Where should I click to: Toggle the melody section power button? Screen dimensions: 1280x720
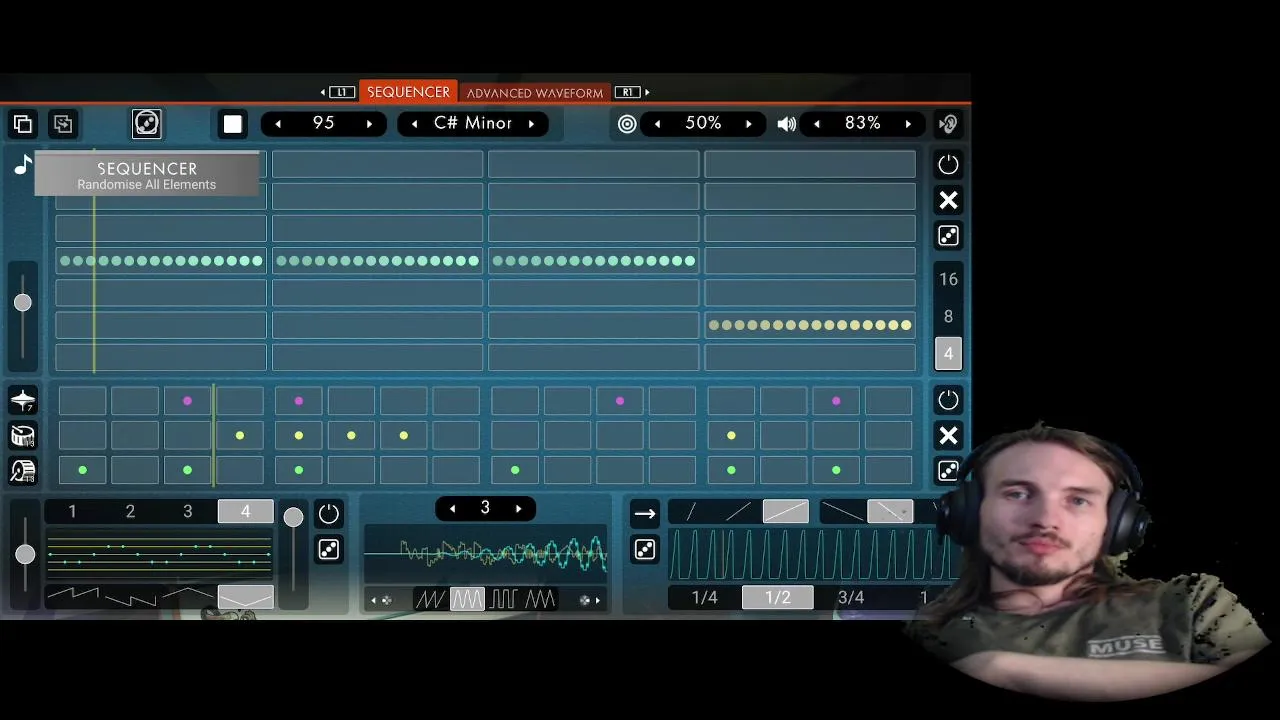point(948,164)
